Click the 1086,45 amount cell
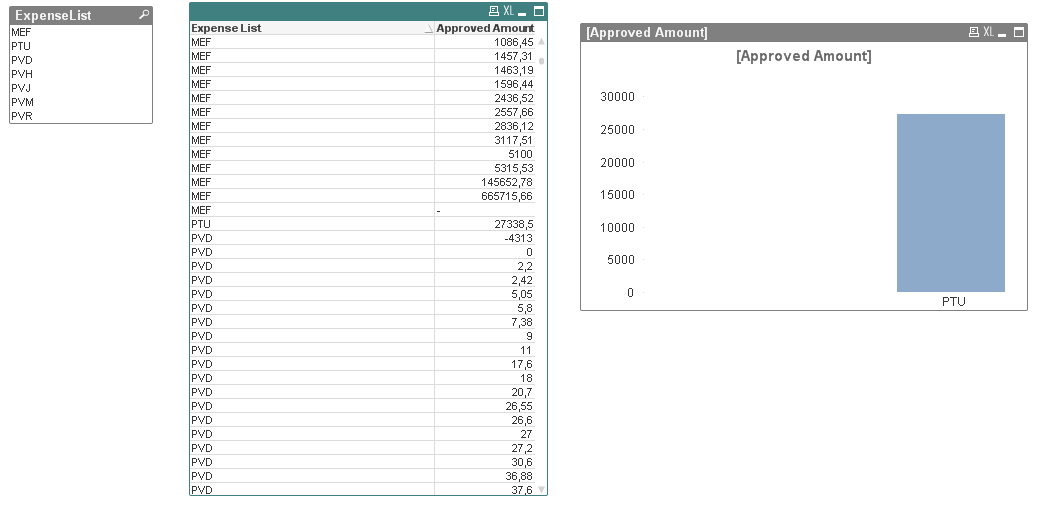 click(x=485, y=42)
